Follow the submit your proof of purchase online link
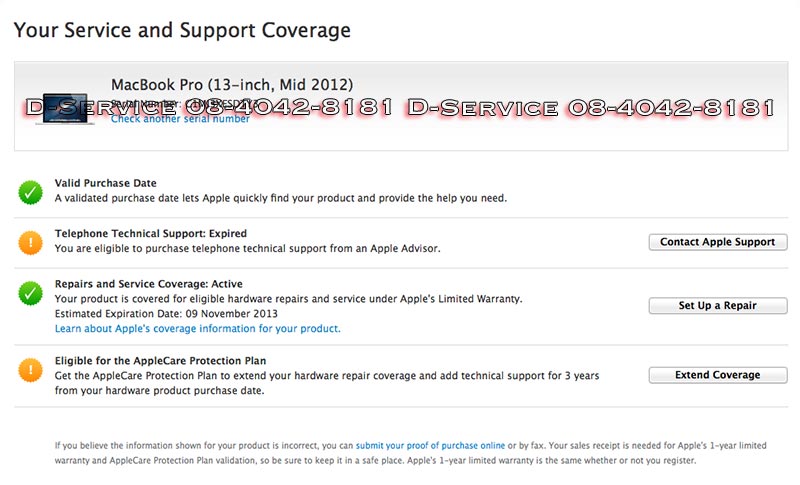Screen dimensions: 800x485 click(429, 444)
